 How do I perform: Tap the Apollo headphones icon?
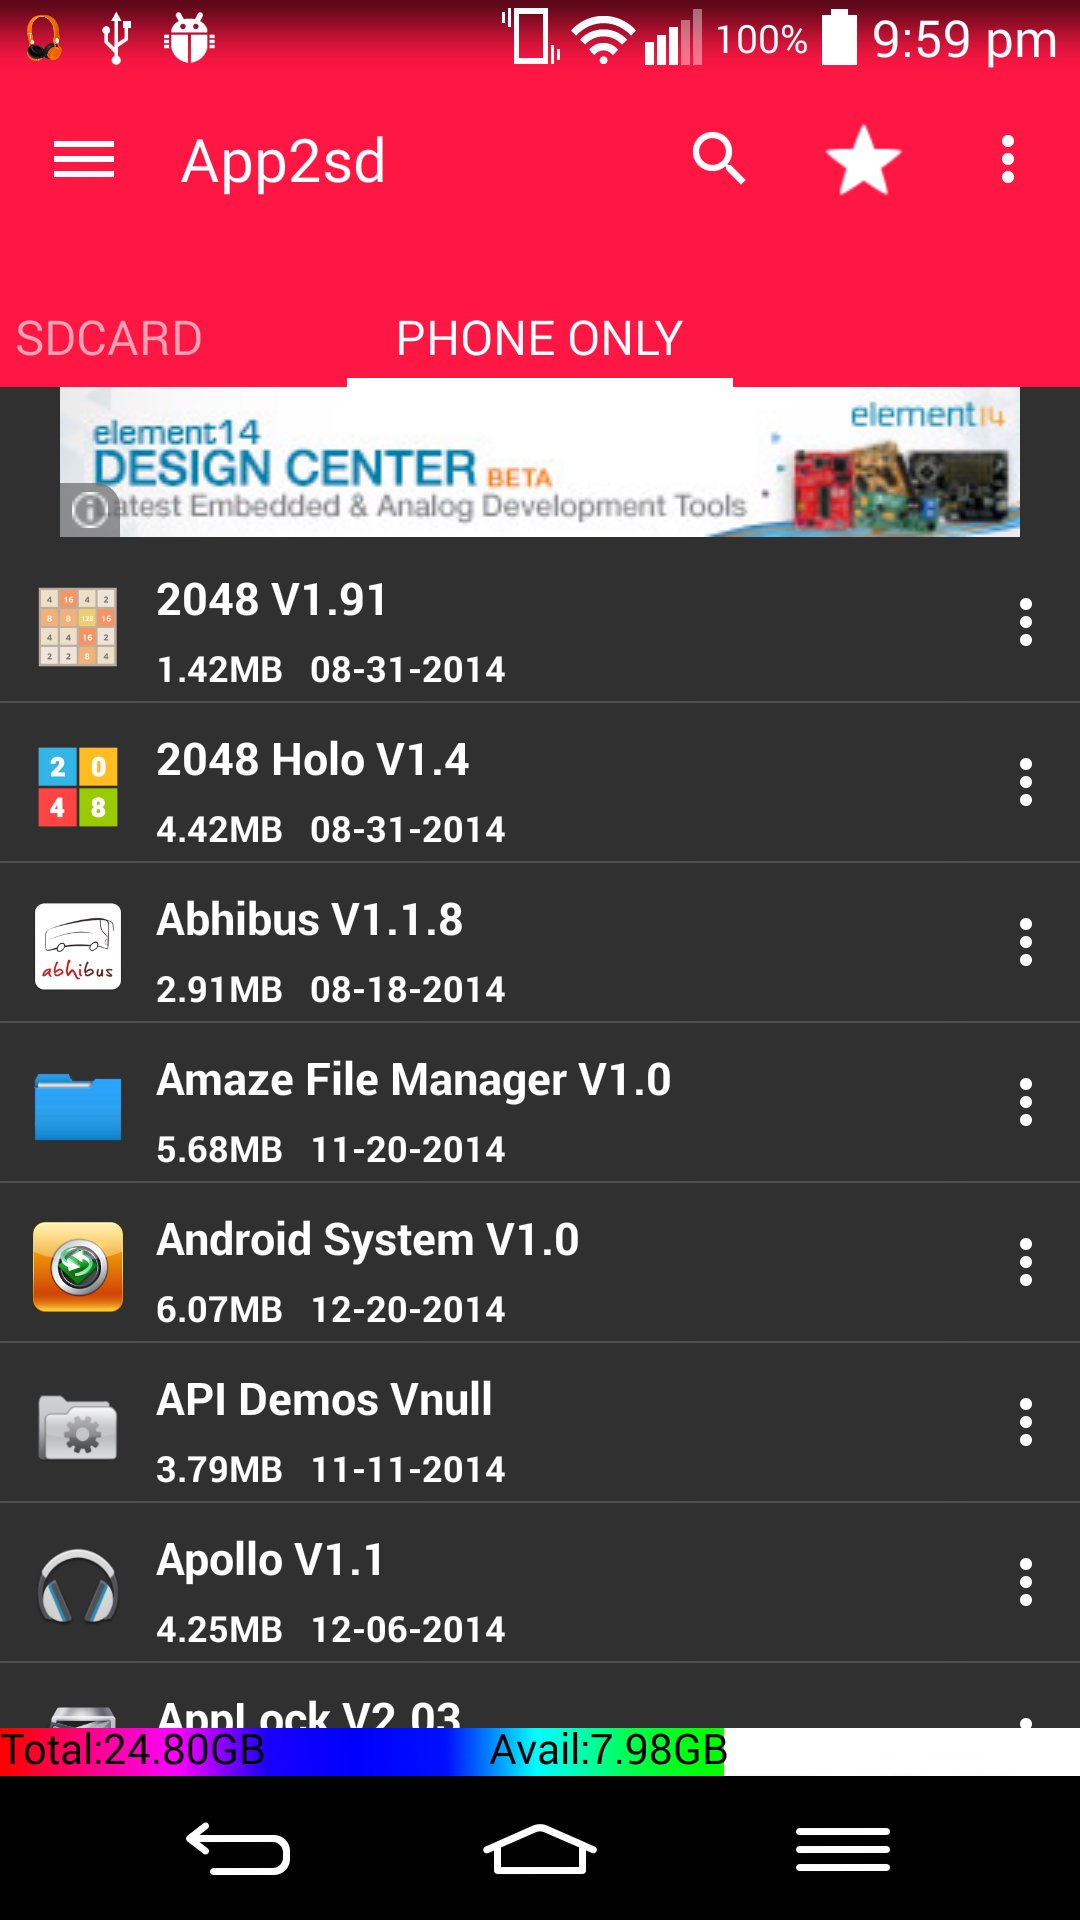[78, 1587]
